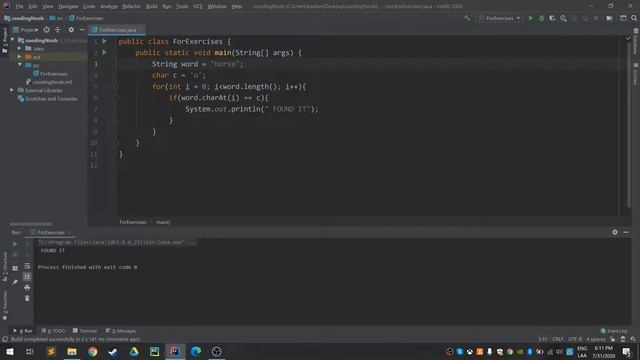Click the restore layout icon in Run panel
This screenshot has width=640, height=360.
(x=15, y=268)
